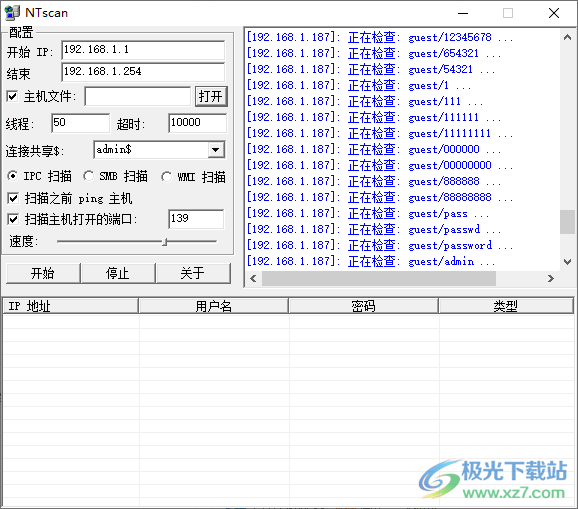Screen dimensions: 578x509
Task: Click the 类型 column header
Action: pyautogui.click(x=506, y=306)
